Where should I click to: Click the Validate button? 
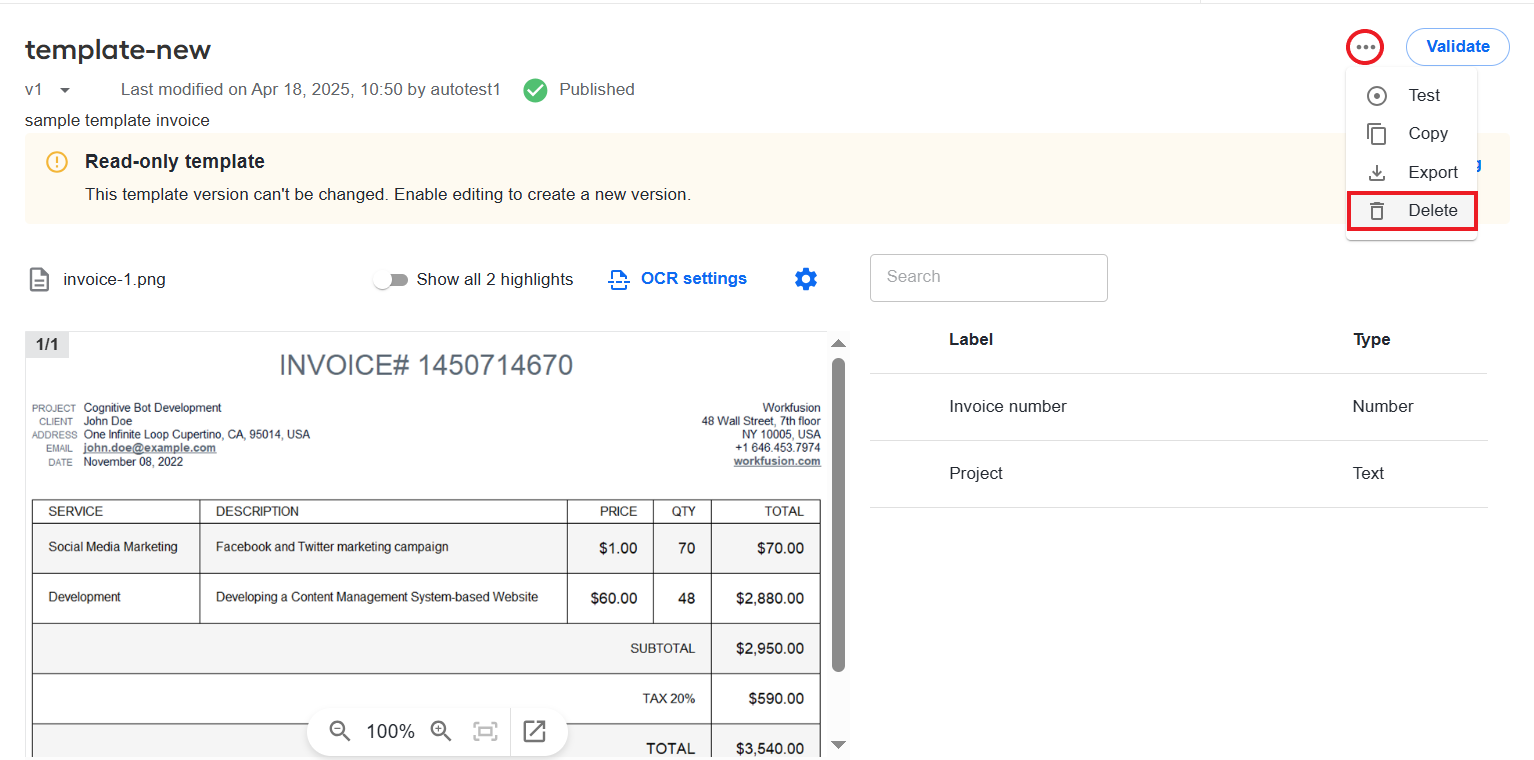coord(1457,47)
